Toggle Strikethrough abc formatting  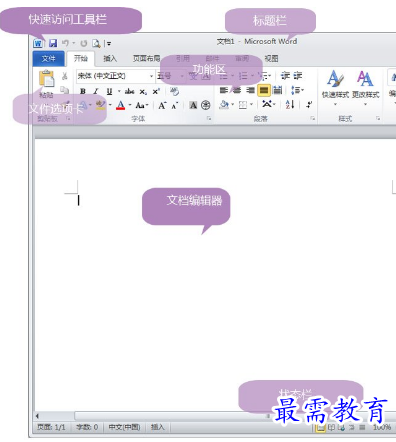[129, 91]
